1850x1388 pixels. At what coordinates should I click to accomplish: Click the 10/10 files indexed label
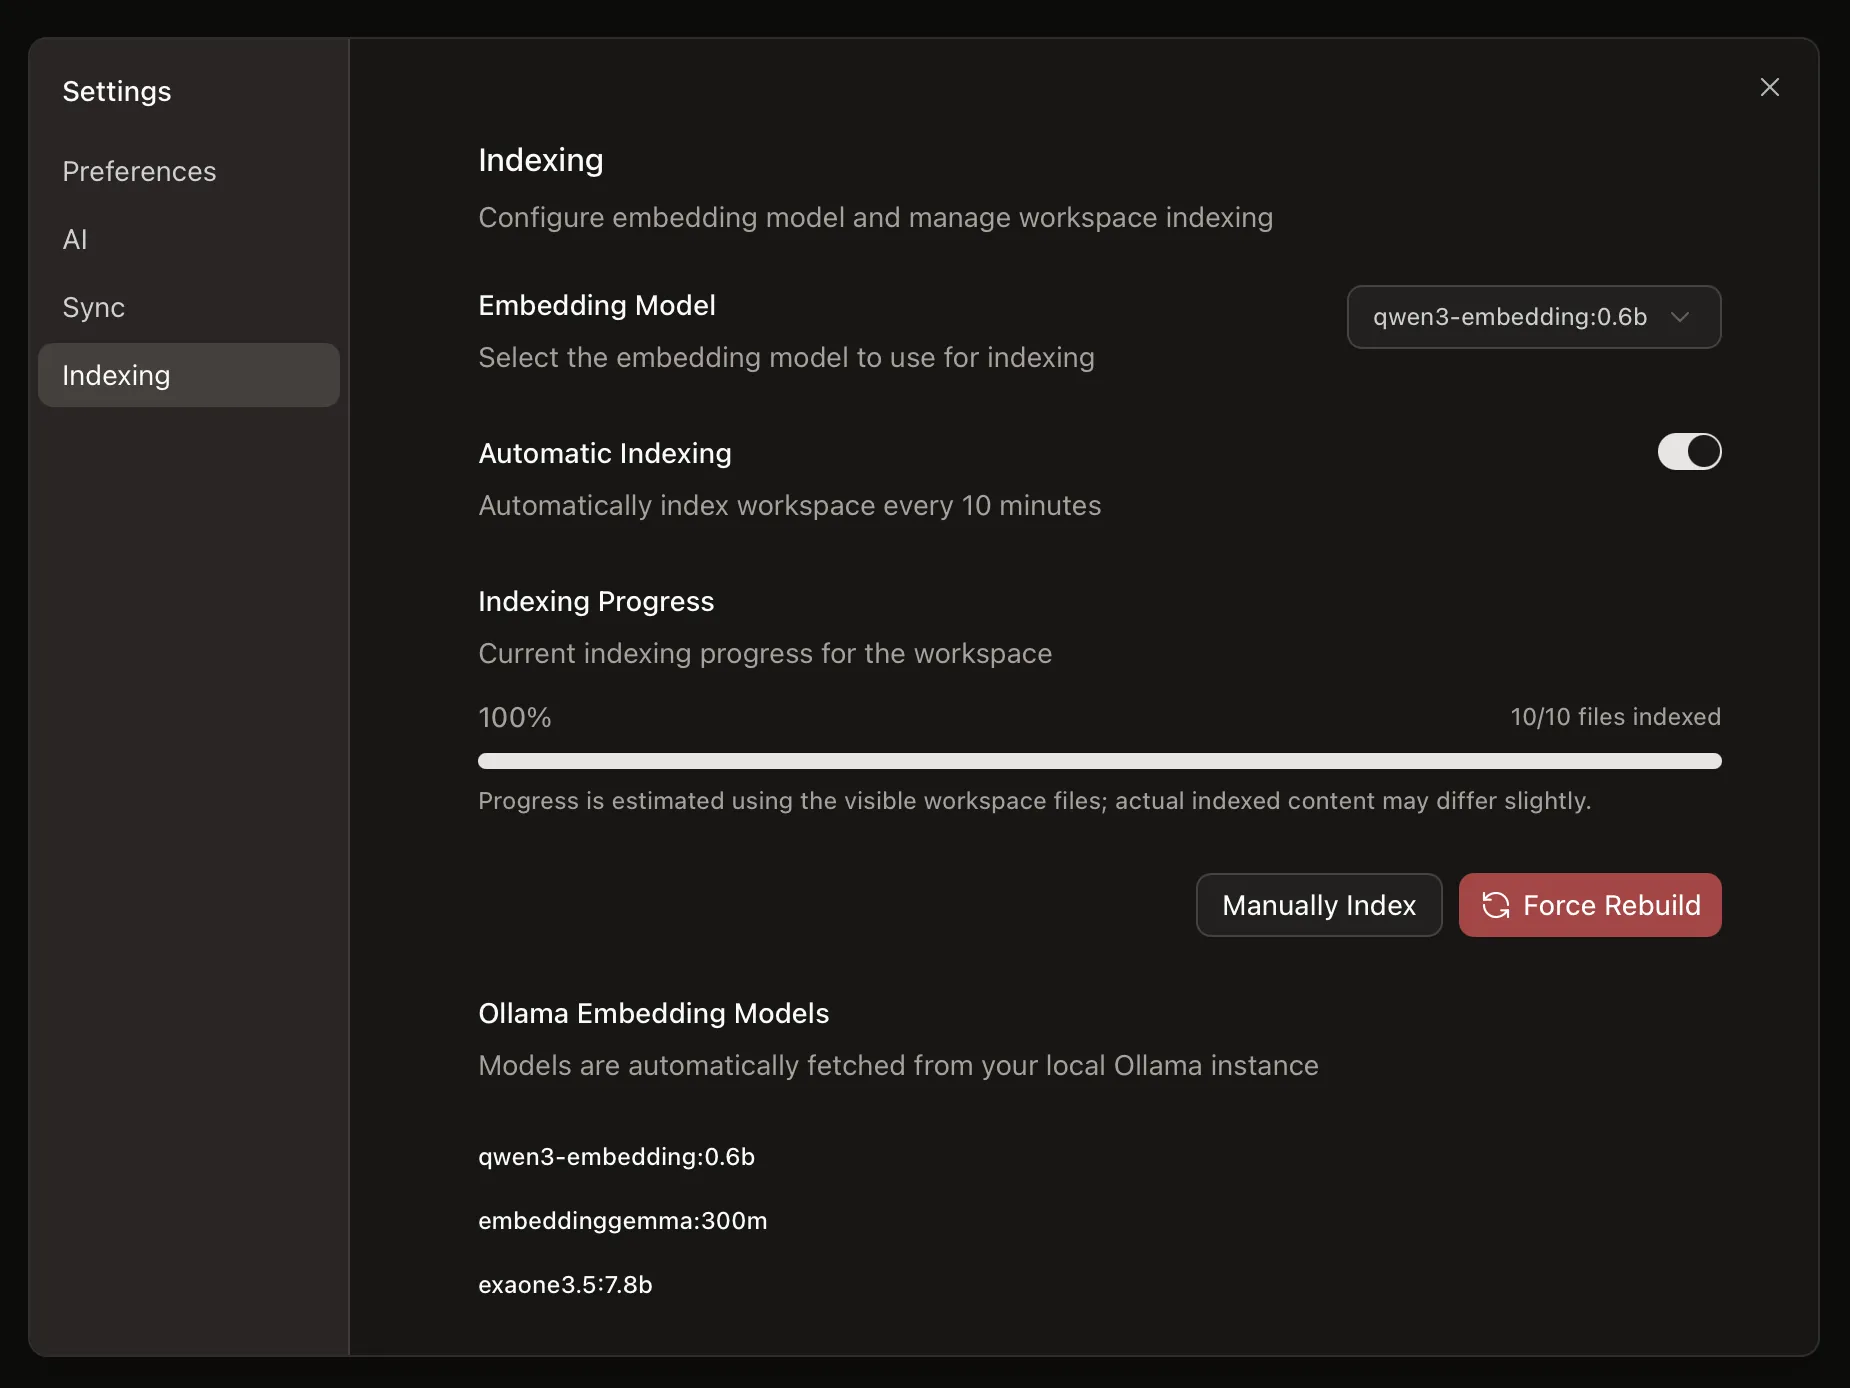tap(1615, 717)
